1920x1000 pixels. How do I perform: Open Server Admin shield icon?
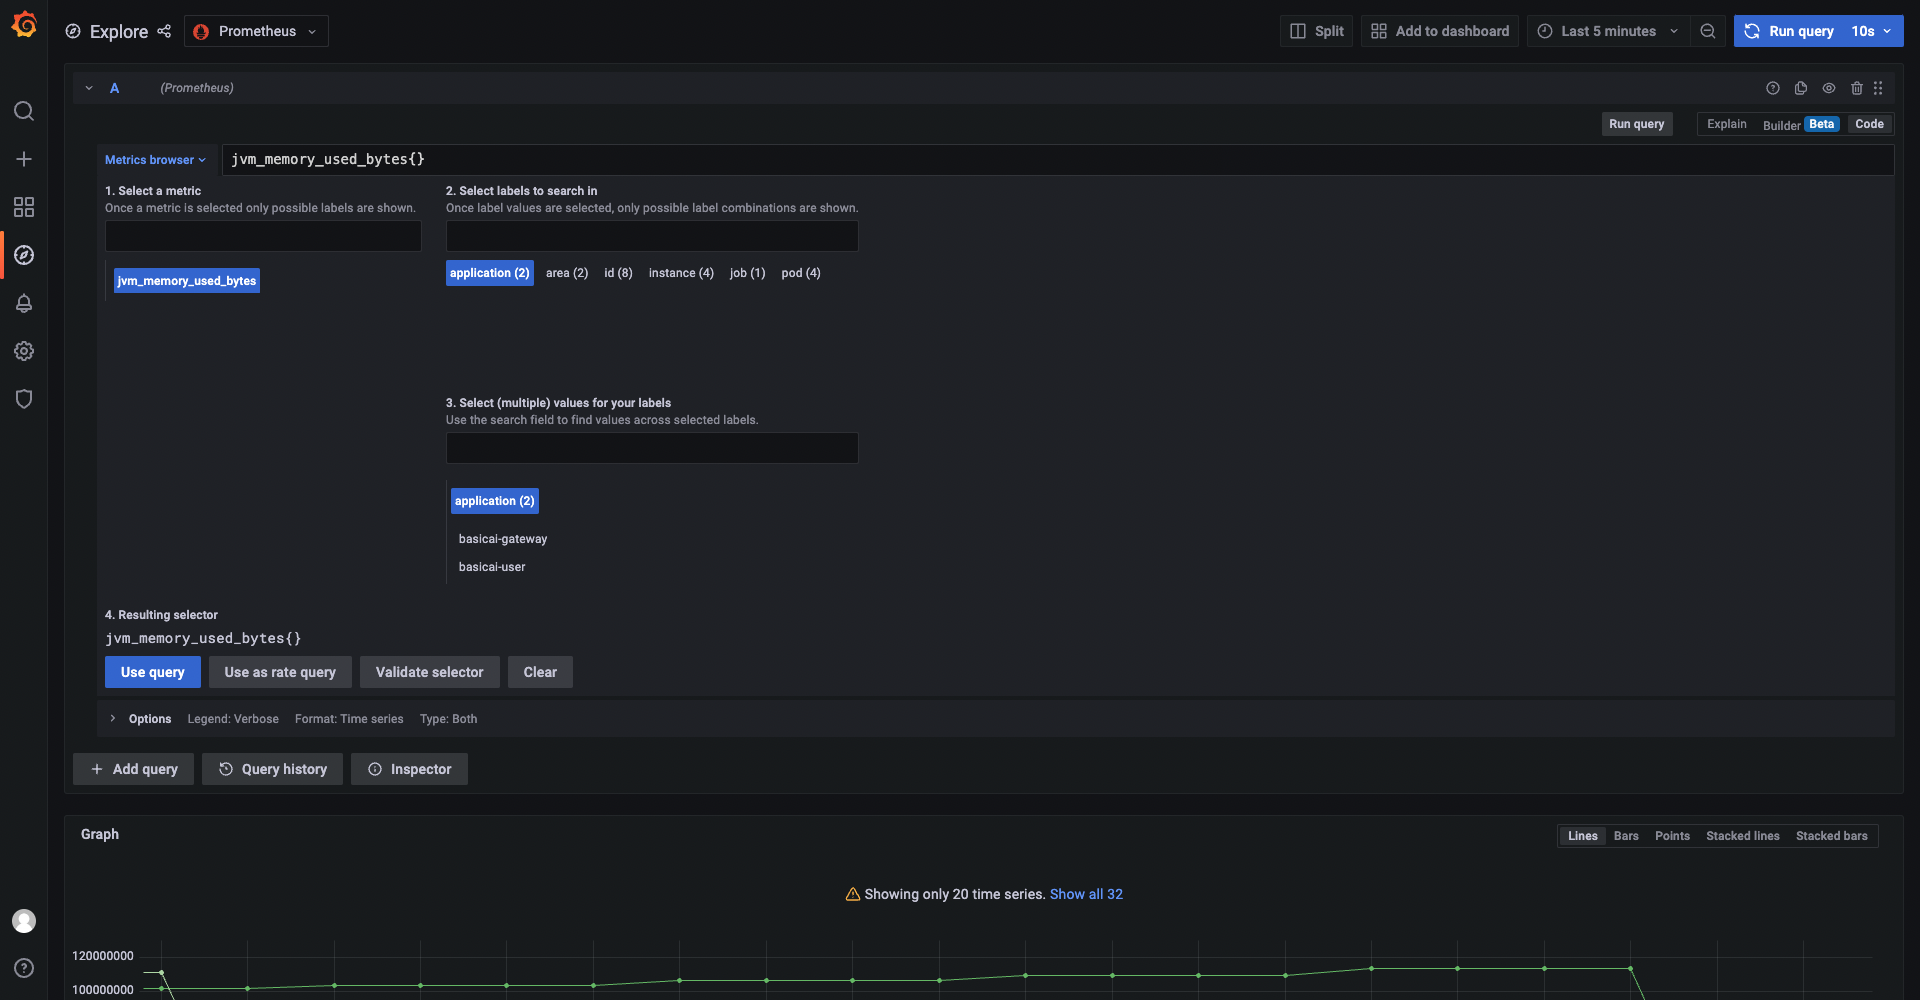click(x=24, y=399)
